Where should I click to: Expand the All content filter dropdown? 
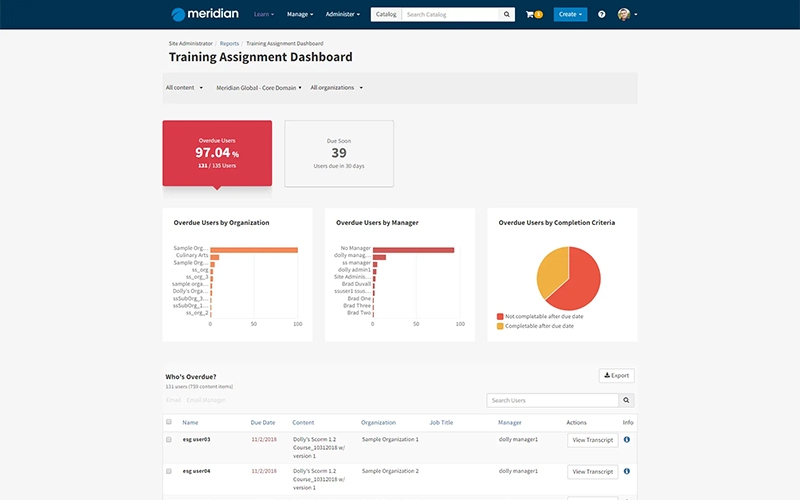pyautogui.click(x=184, y=88)
